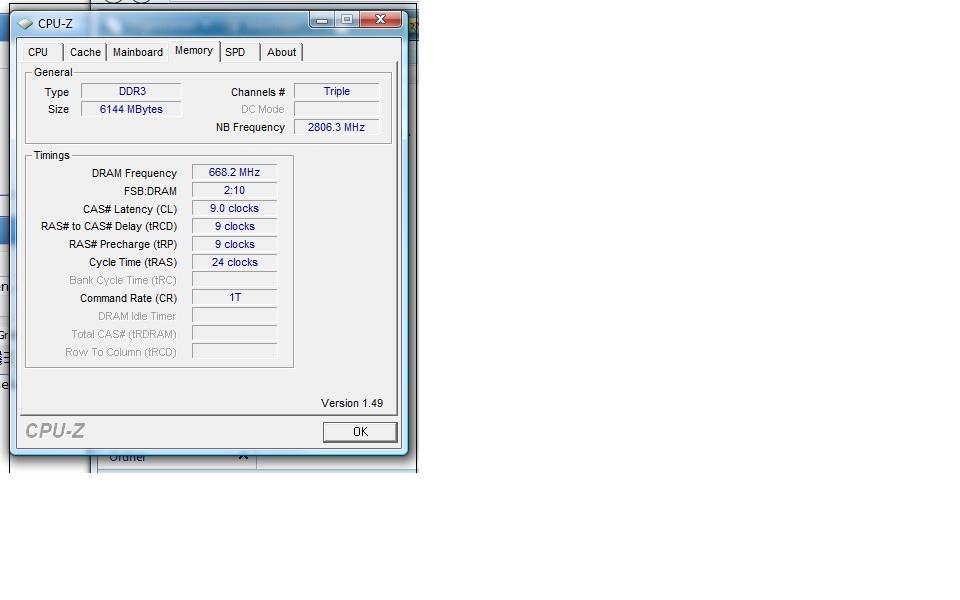Click the NB Frequency label
960x600 pixels.
click(250, 127)
